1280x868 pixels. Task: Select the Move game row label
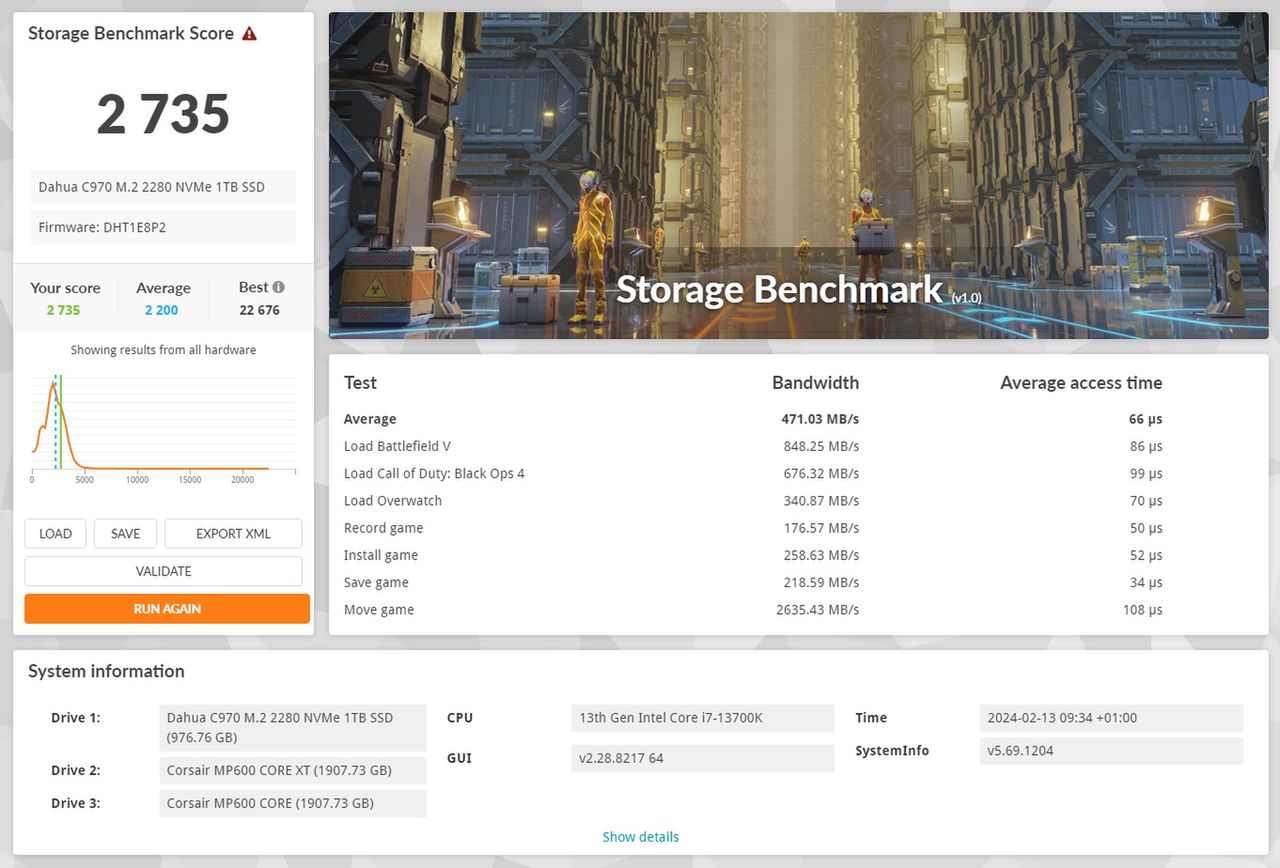click(379, 610)
